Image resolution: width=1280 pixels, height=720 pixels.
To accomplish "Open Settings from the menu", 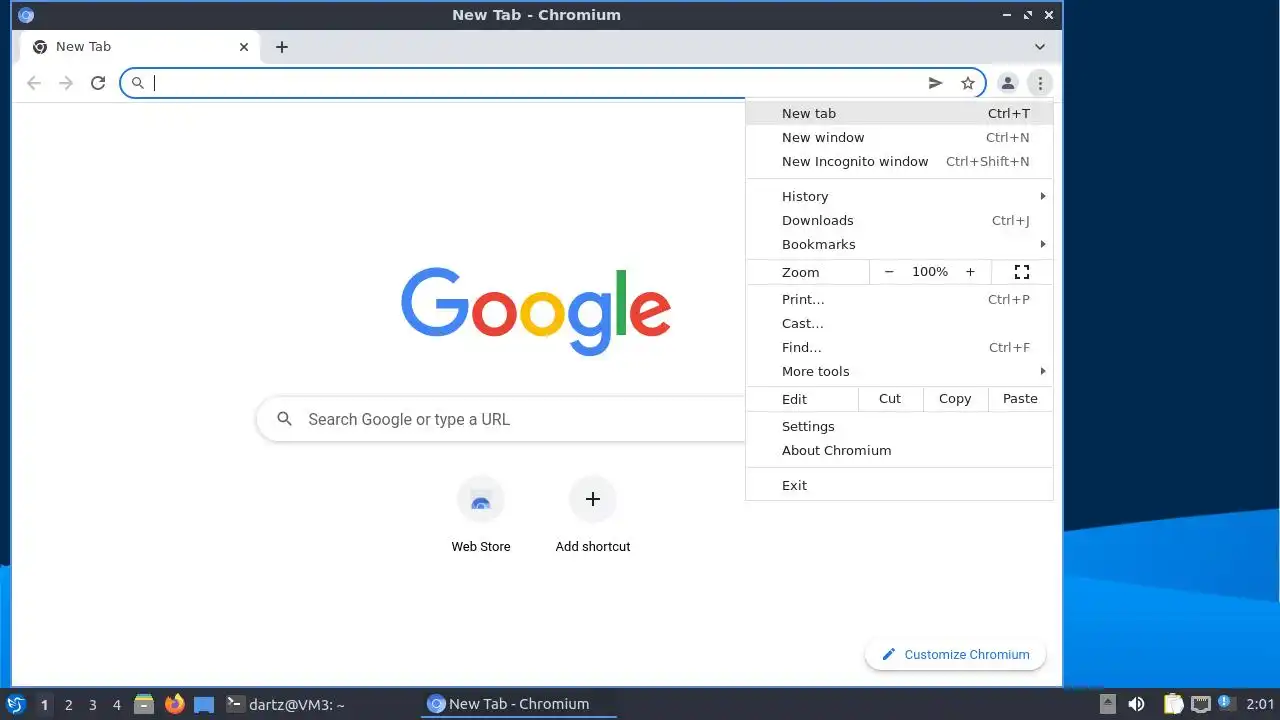I will (x=899, y=426).
